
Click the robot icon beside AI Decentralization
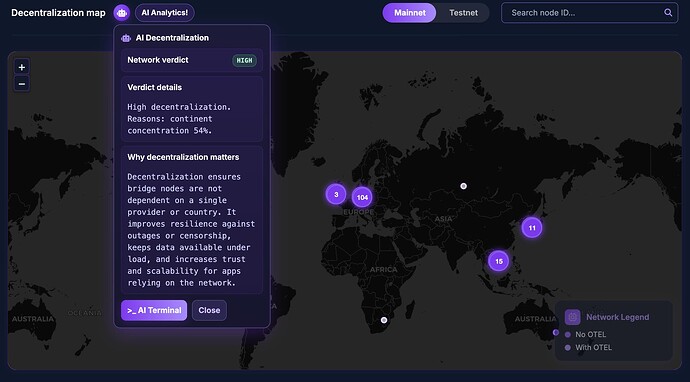pyautogui.click(x=126, y=38)
